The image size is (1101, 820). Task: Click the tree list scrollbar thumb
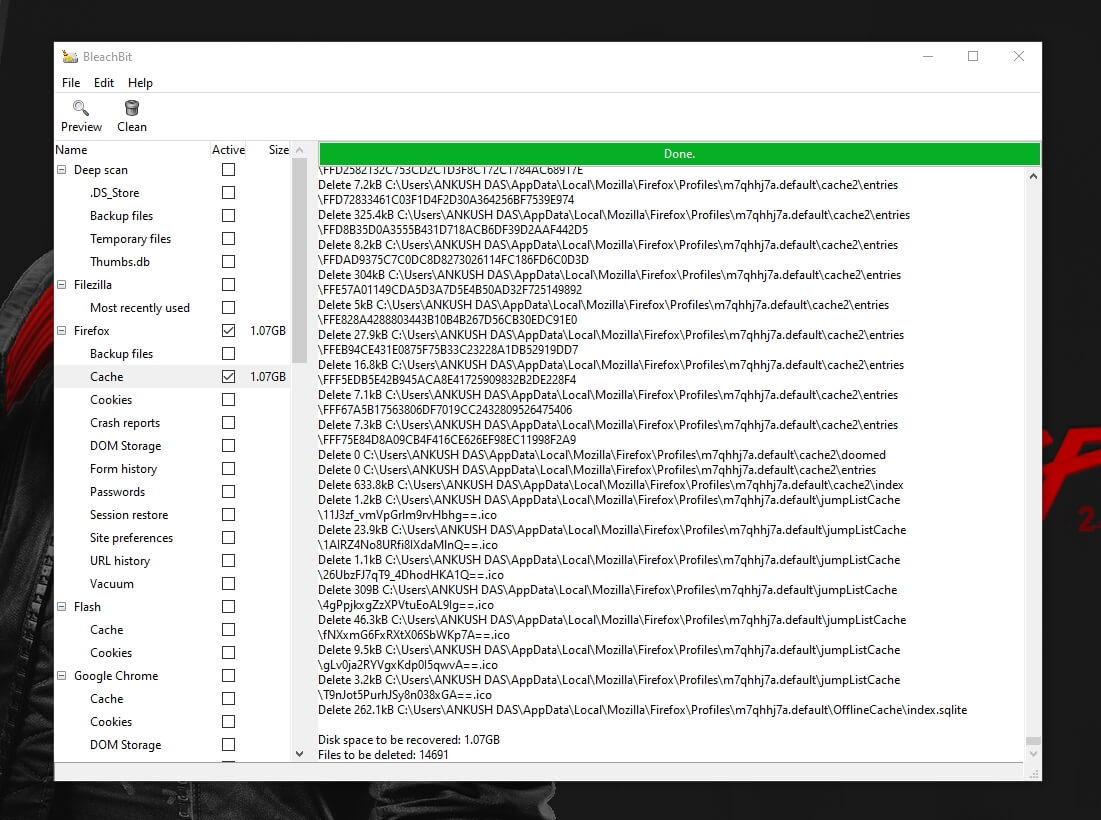300,260
